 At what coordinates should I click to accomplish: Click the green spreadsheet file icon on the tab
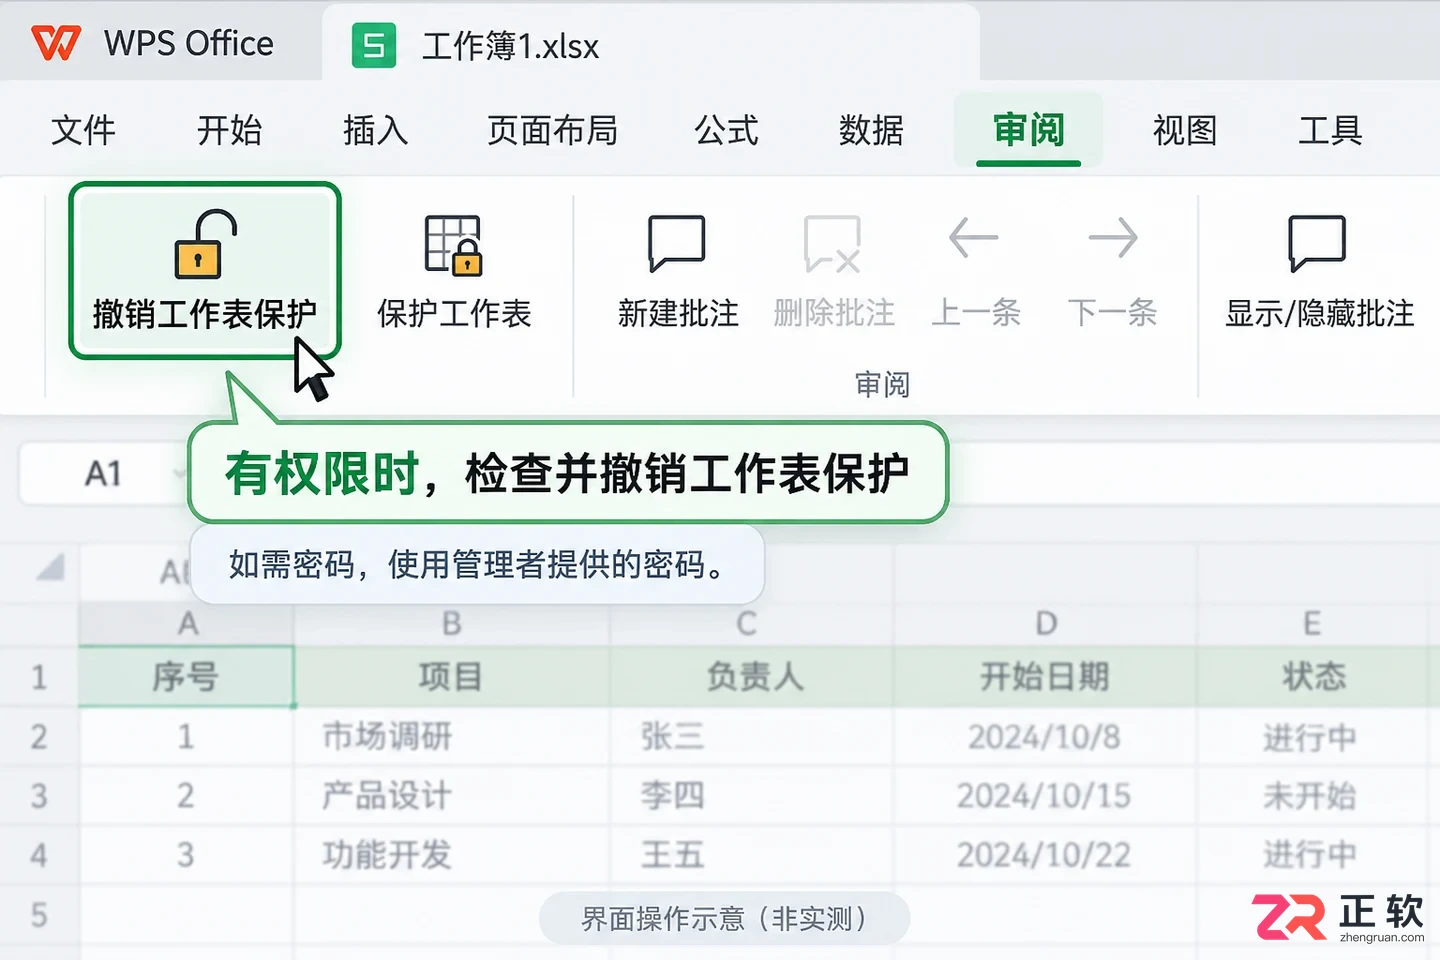374,45
